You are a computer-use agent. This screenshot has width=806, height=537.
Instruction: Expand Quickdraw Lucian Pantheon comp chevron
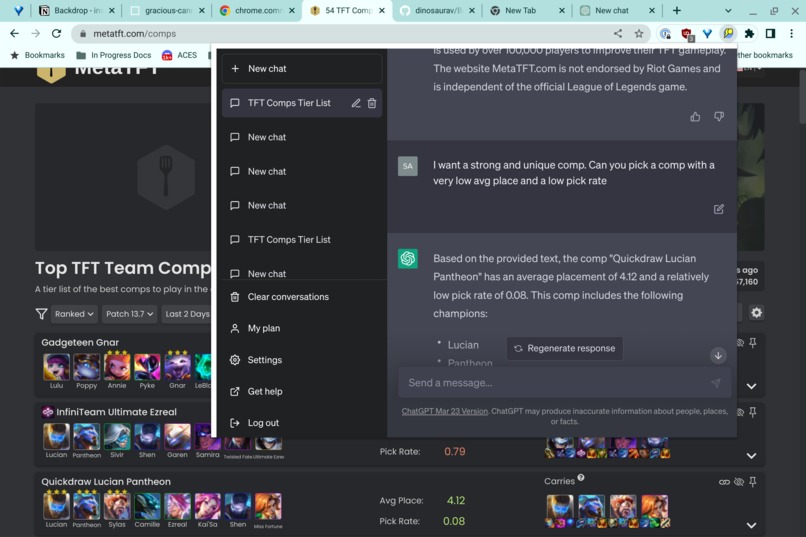coord(752,525)
